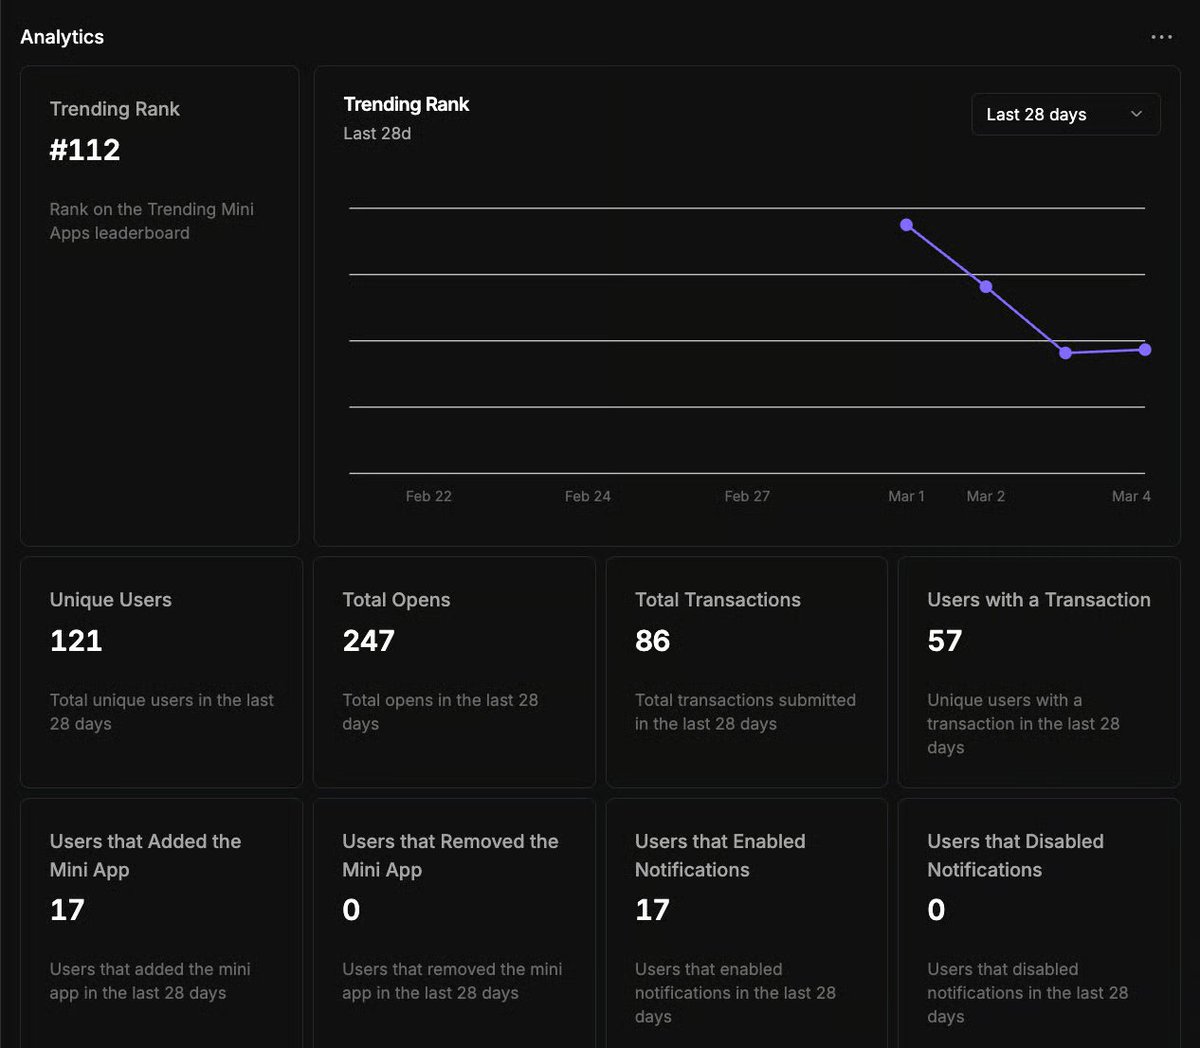The width and height of the screenshot is (1200, 1048).
Task: Click the Mar 1 data point on chart
Action: point(907,225)
